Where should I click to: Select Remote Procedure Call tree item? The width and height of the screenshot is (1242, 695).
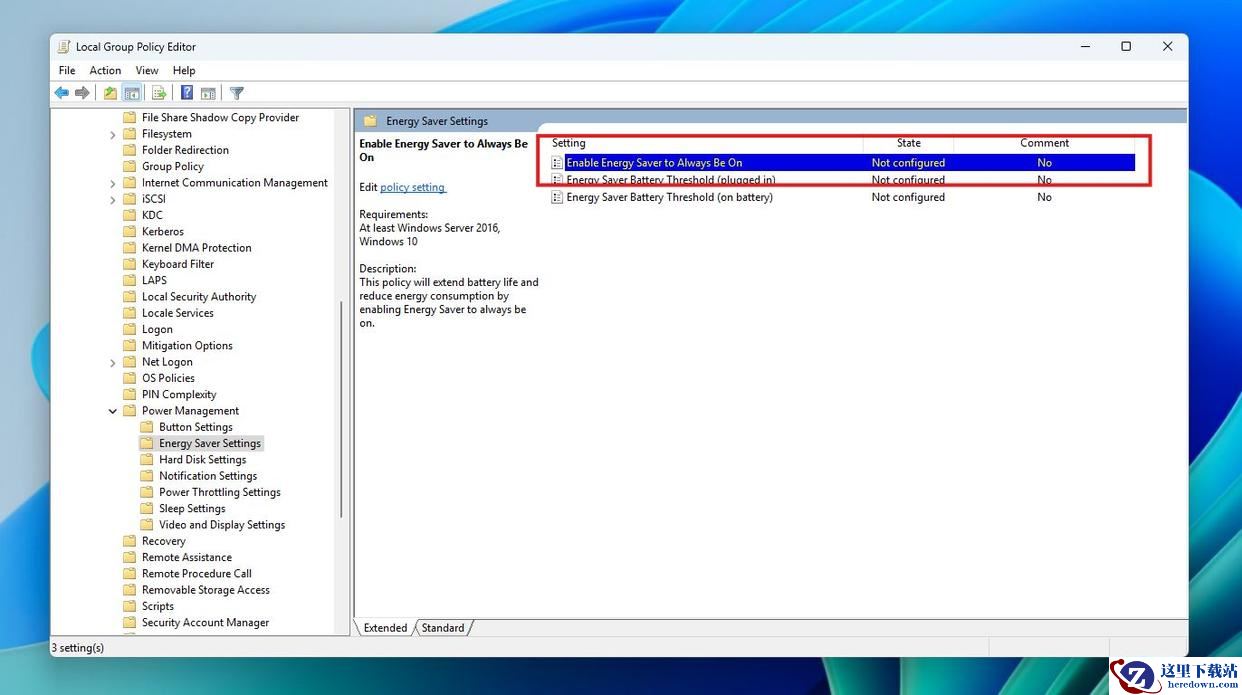point(197,574)
